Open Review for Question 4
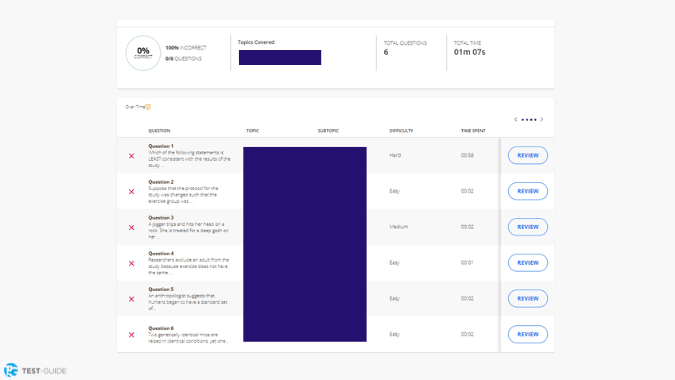This screenshot has width=675, height=380. (528, 263)
